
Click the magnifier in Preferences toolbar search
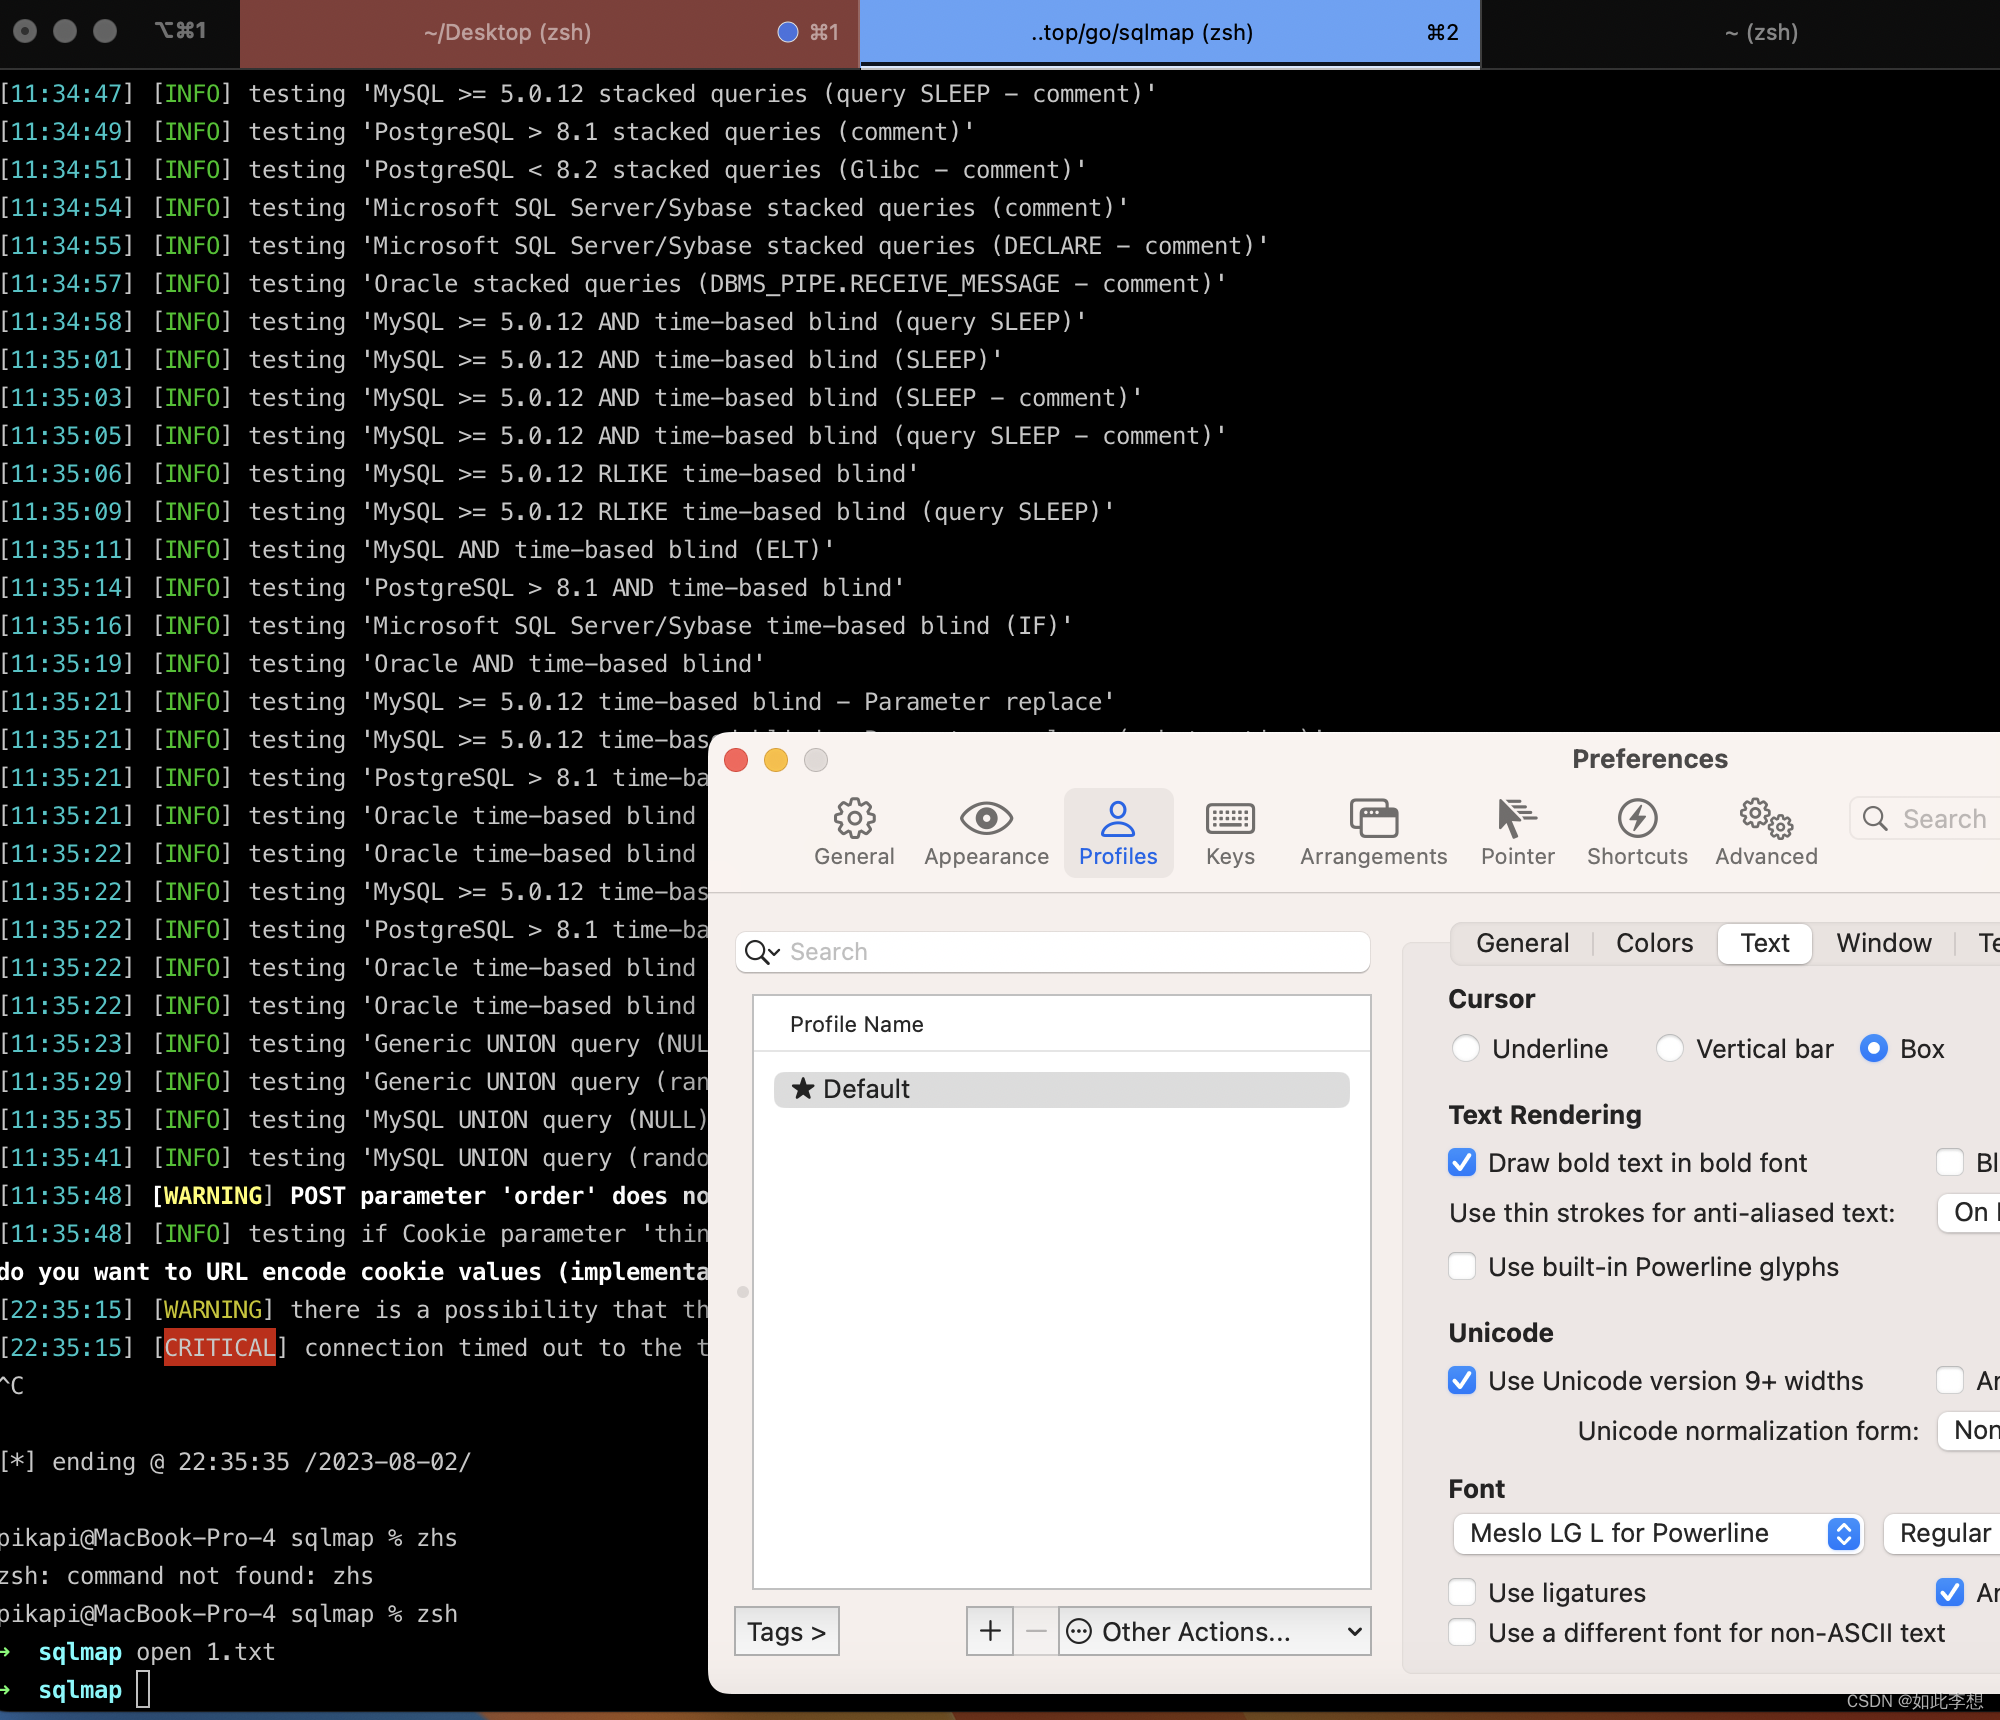coord(1875,819)
